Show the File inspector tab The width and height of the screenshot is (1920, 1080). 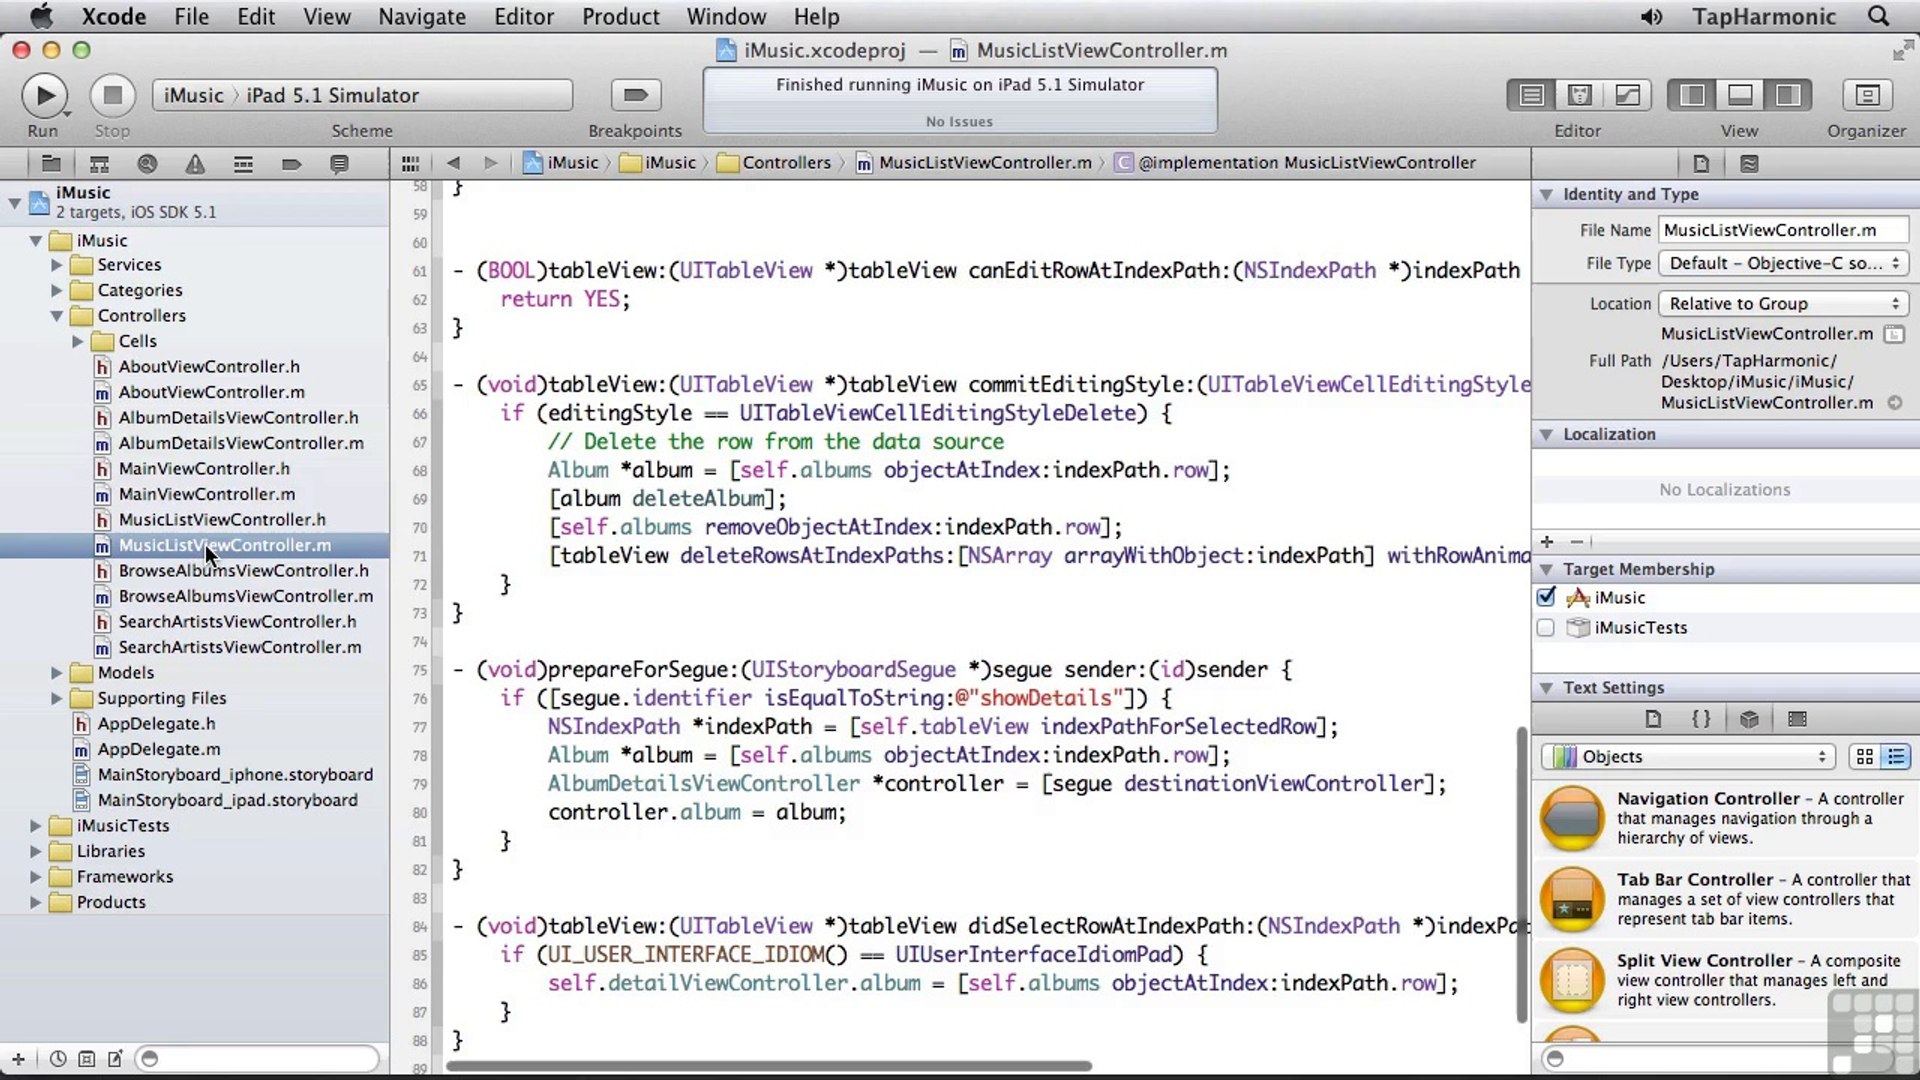(1701, 164)
